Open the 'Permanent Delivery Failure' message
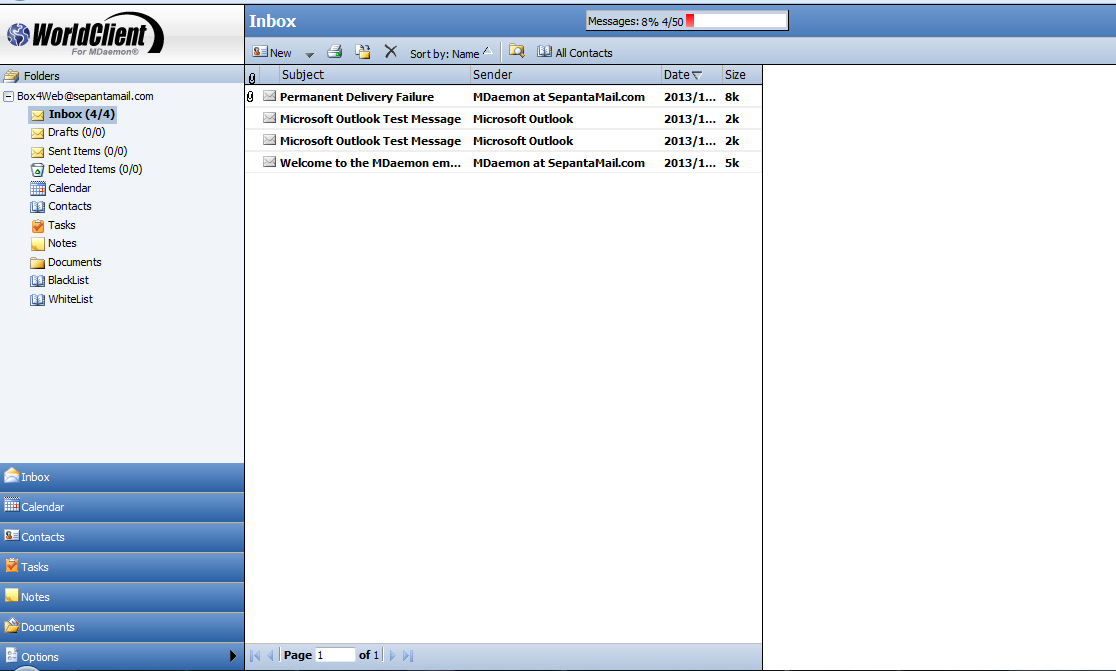 pyautogui.click(x=357, y=97)
